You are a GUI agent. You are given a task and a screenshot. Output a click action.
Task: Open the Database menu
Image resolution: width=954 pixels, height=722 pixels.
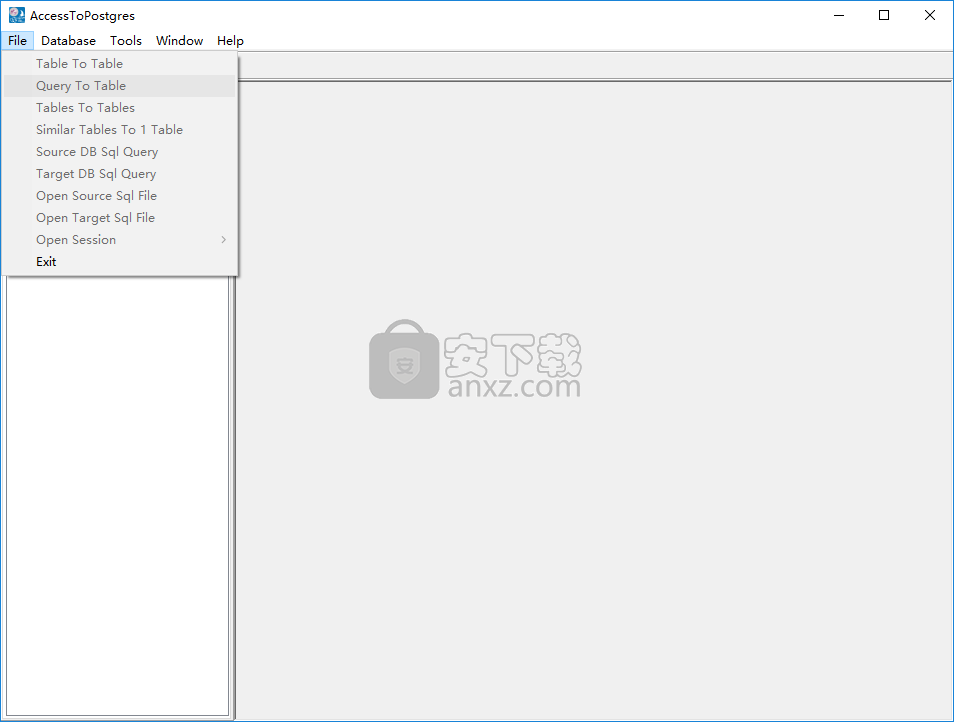(68, 41)
